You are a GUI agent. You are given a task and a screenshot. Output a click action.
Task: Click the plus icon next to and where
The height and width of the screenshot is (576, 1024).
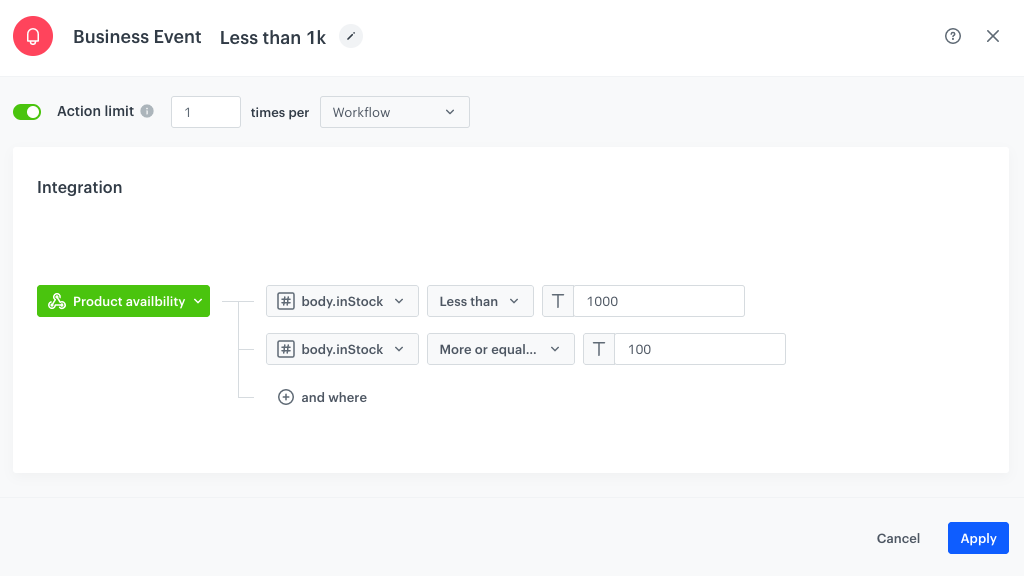point(285,397)
